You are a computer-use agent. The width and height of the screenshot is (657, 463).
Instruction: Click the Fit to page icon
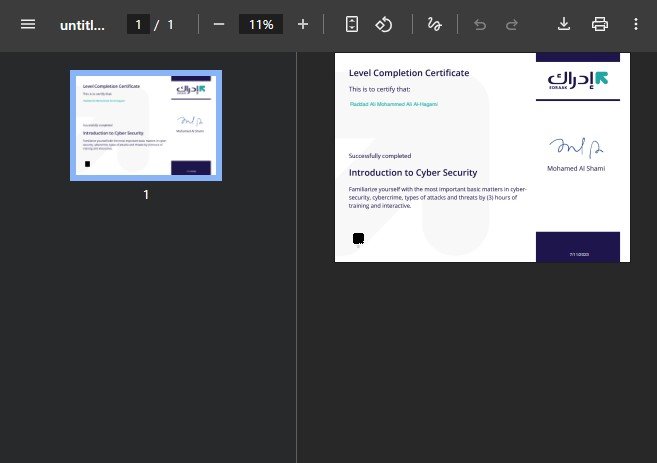coord(351,24)
